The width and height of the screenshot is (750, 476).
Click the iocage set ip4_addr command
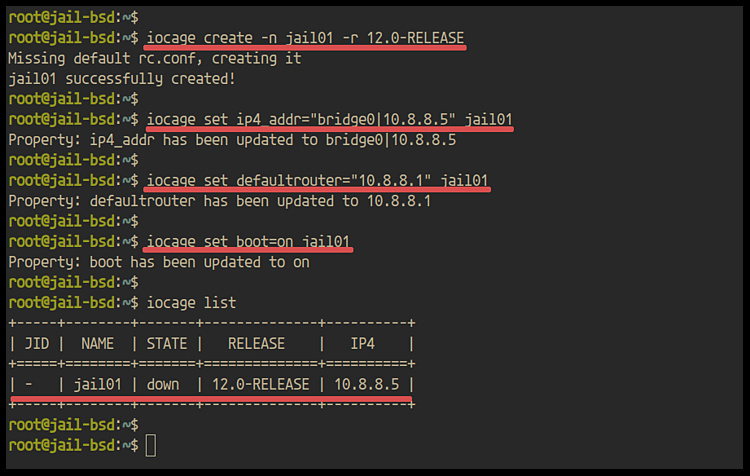[329, 120]
